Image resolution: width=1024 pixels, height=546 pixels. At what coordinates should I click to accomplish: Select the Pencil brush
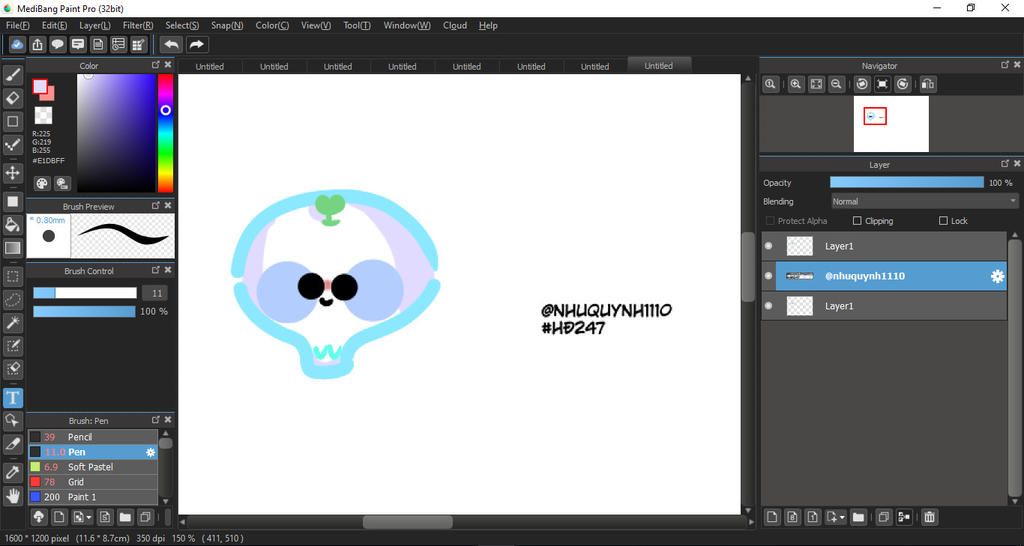coord(93,437)
